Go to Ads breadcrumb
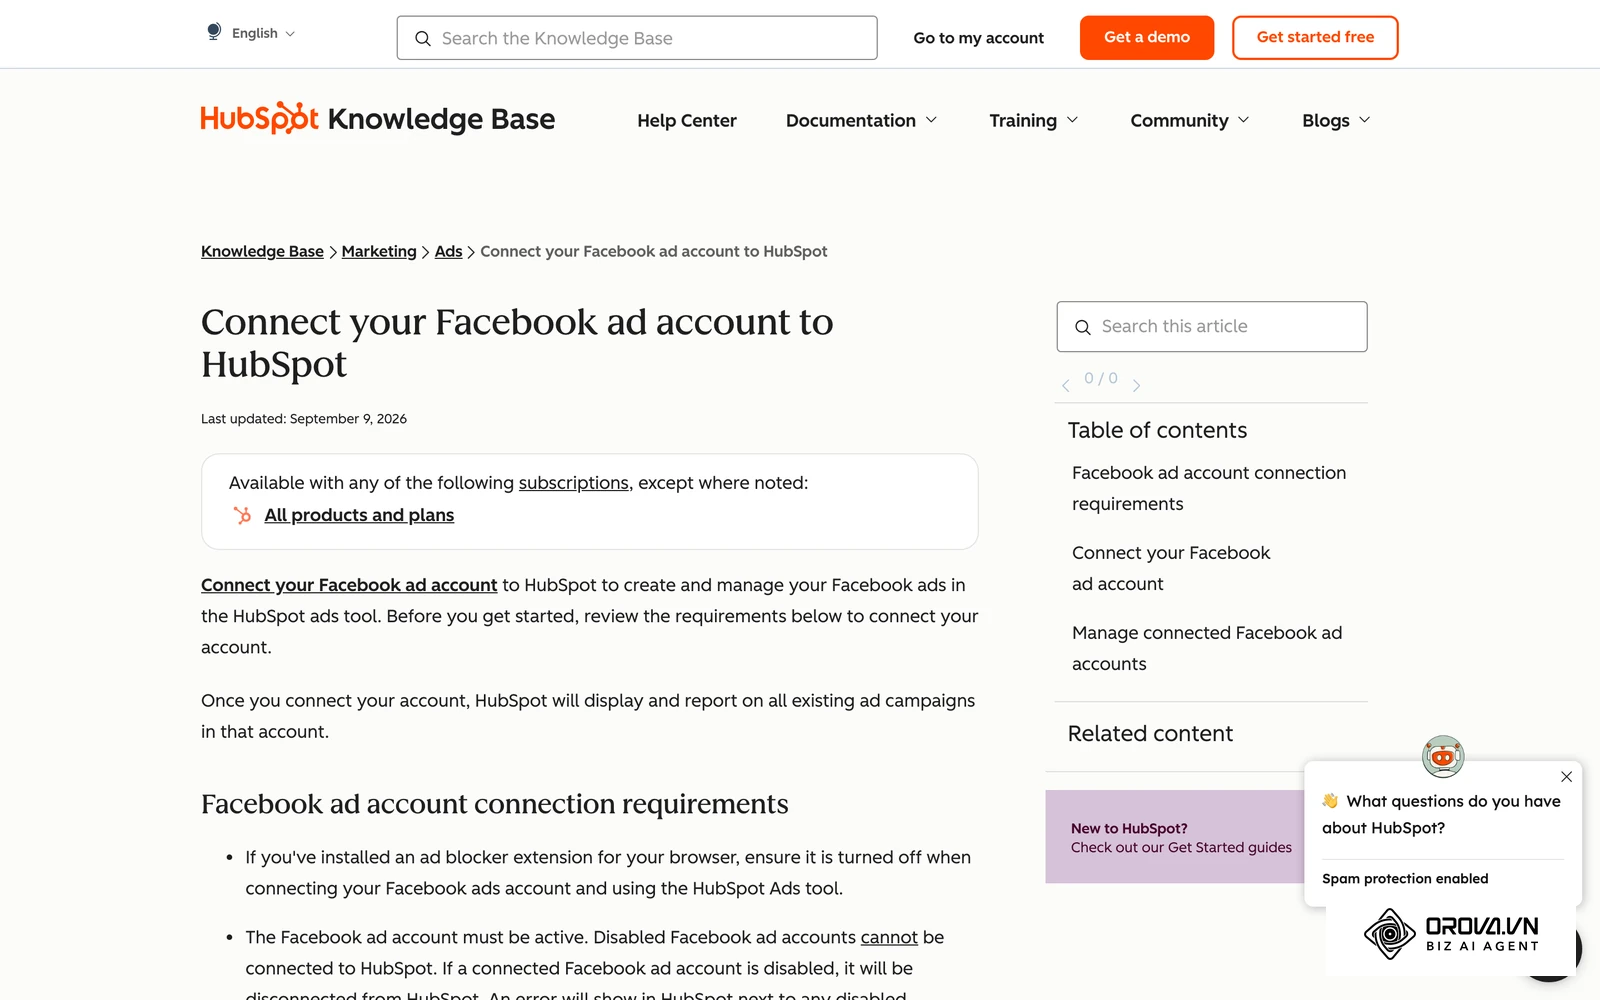 point(448,251)
